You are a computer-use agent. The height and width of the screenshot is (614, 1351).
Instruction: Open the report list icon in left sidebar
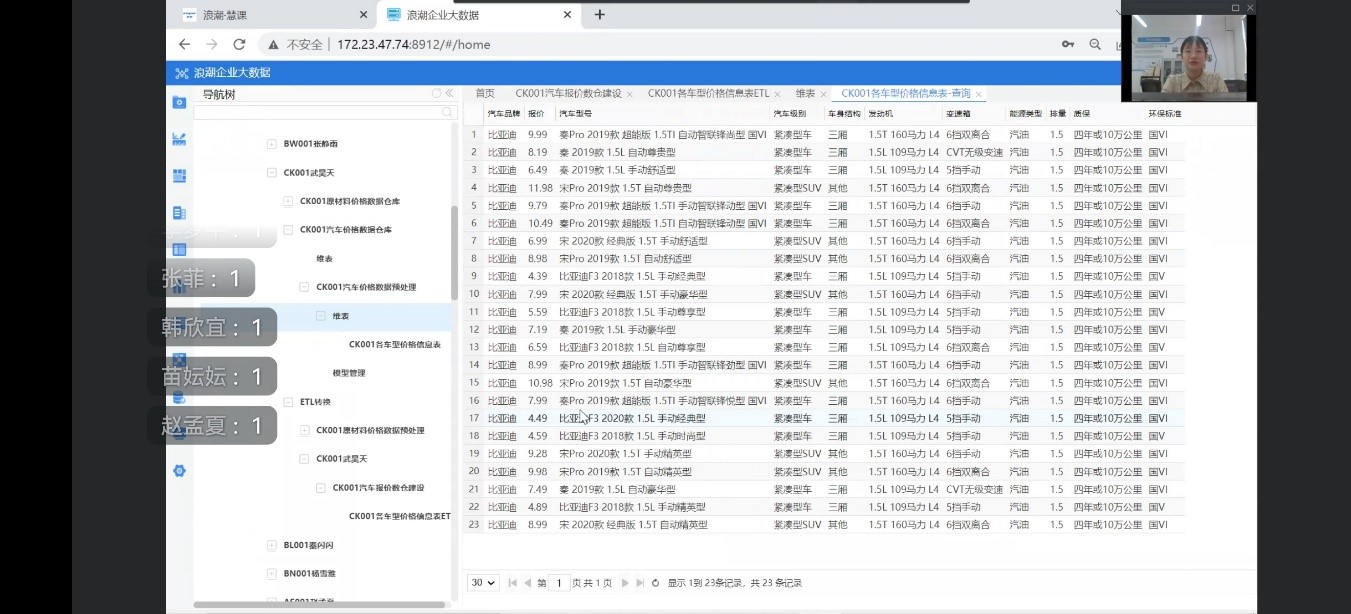point(179,212)
